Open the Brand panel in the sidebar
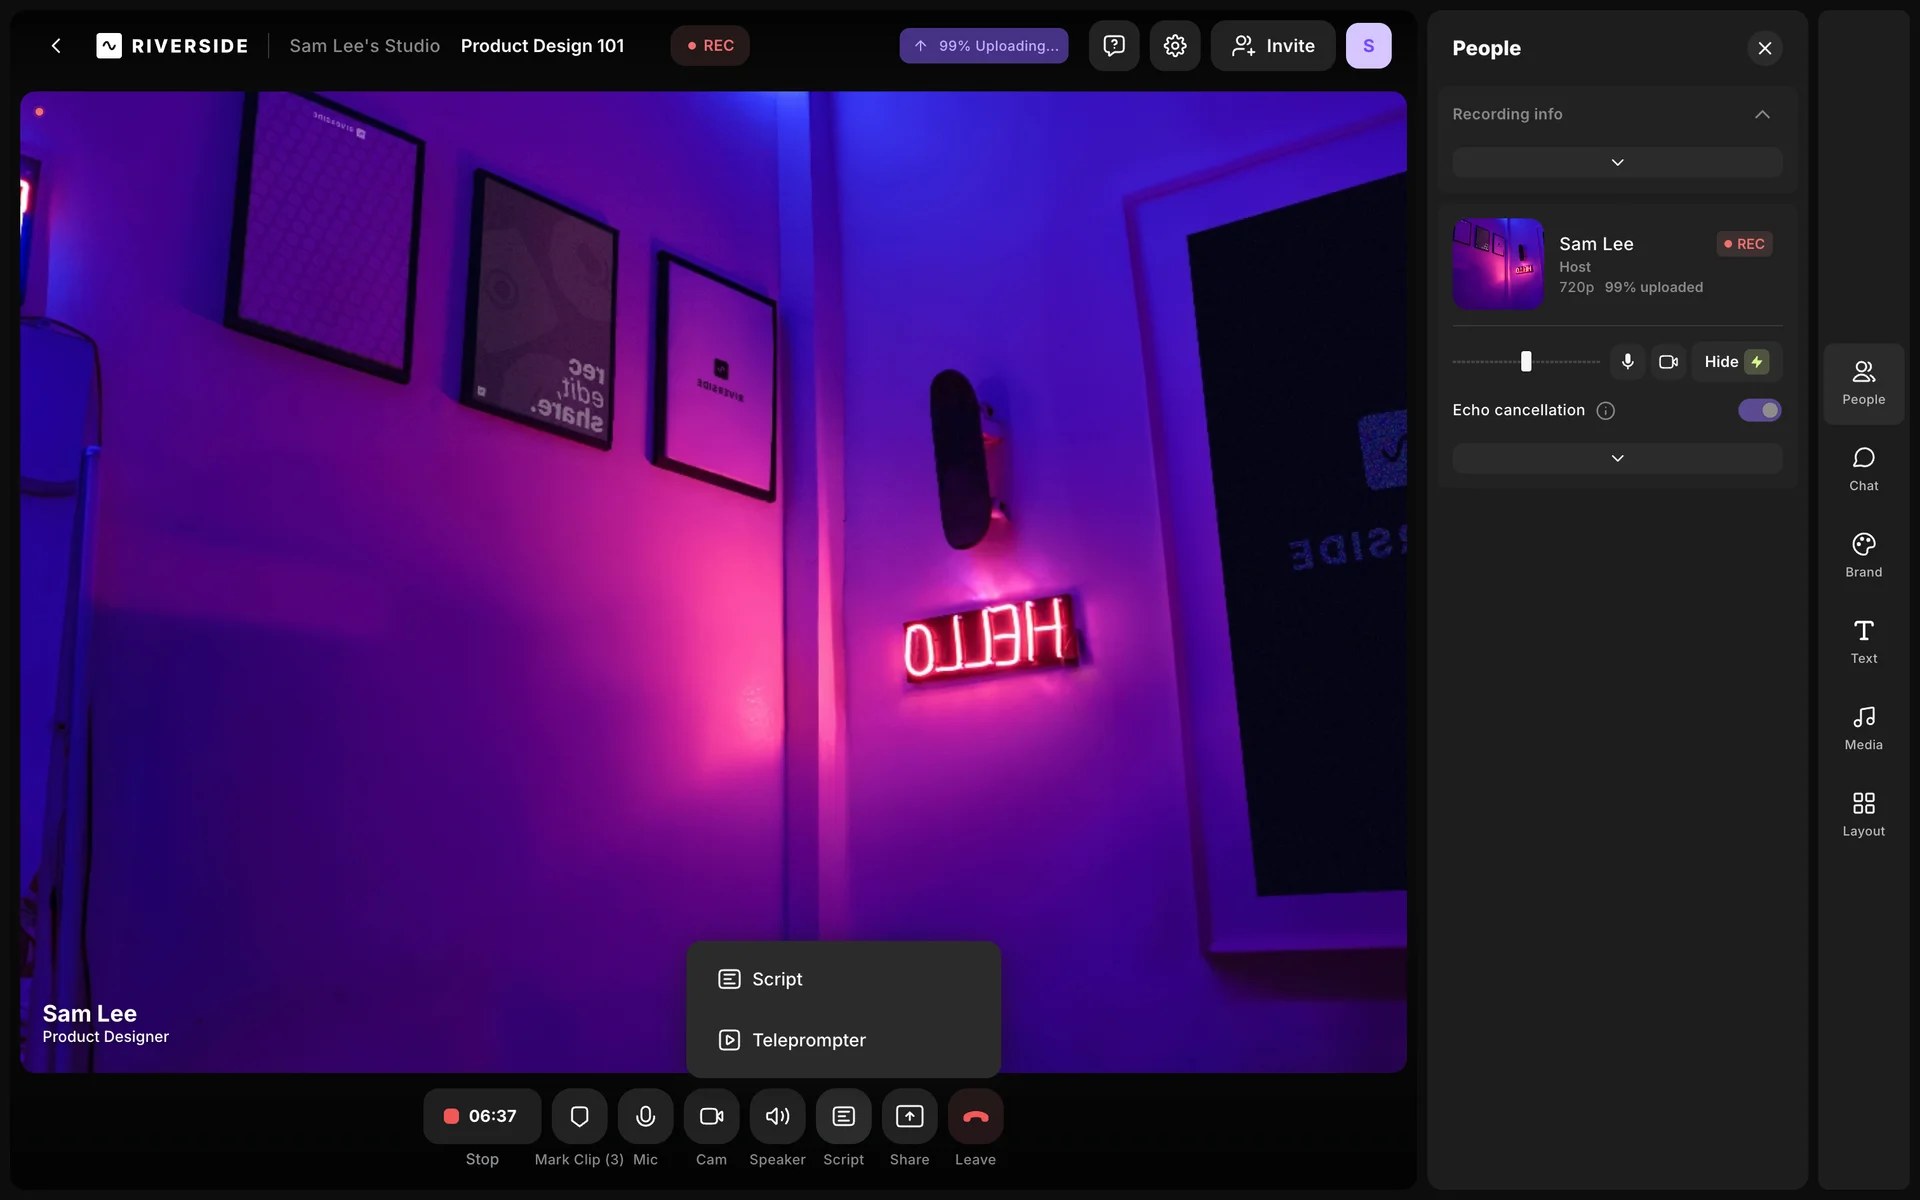Image resolution: width=1920 pixels, height=1200 pixels. pyautogui.click(x=1863, y=554)
